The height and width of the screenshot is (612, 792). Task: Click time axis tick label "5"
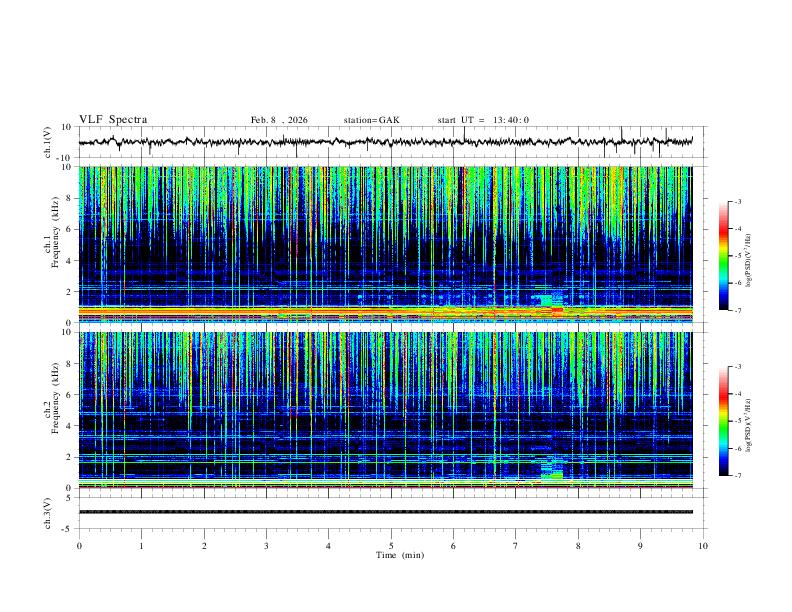pos(391,546)
